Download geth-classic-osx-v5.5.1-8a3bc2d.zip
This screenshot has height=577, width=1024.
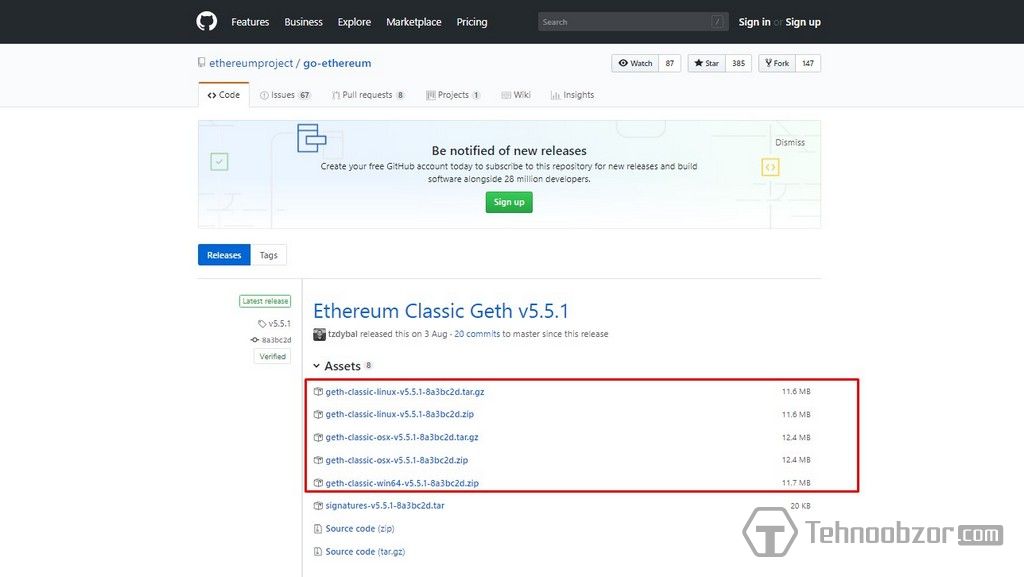point(396,460)
